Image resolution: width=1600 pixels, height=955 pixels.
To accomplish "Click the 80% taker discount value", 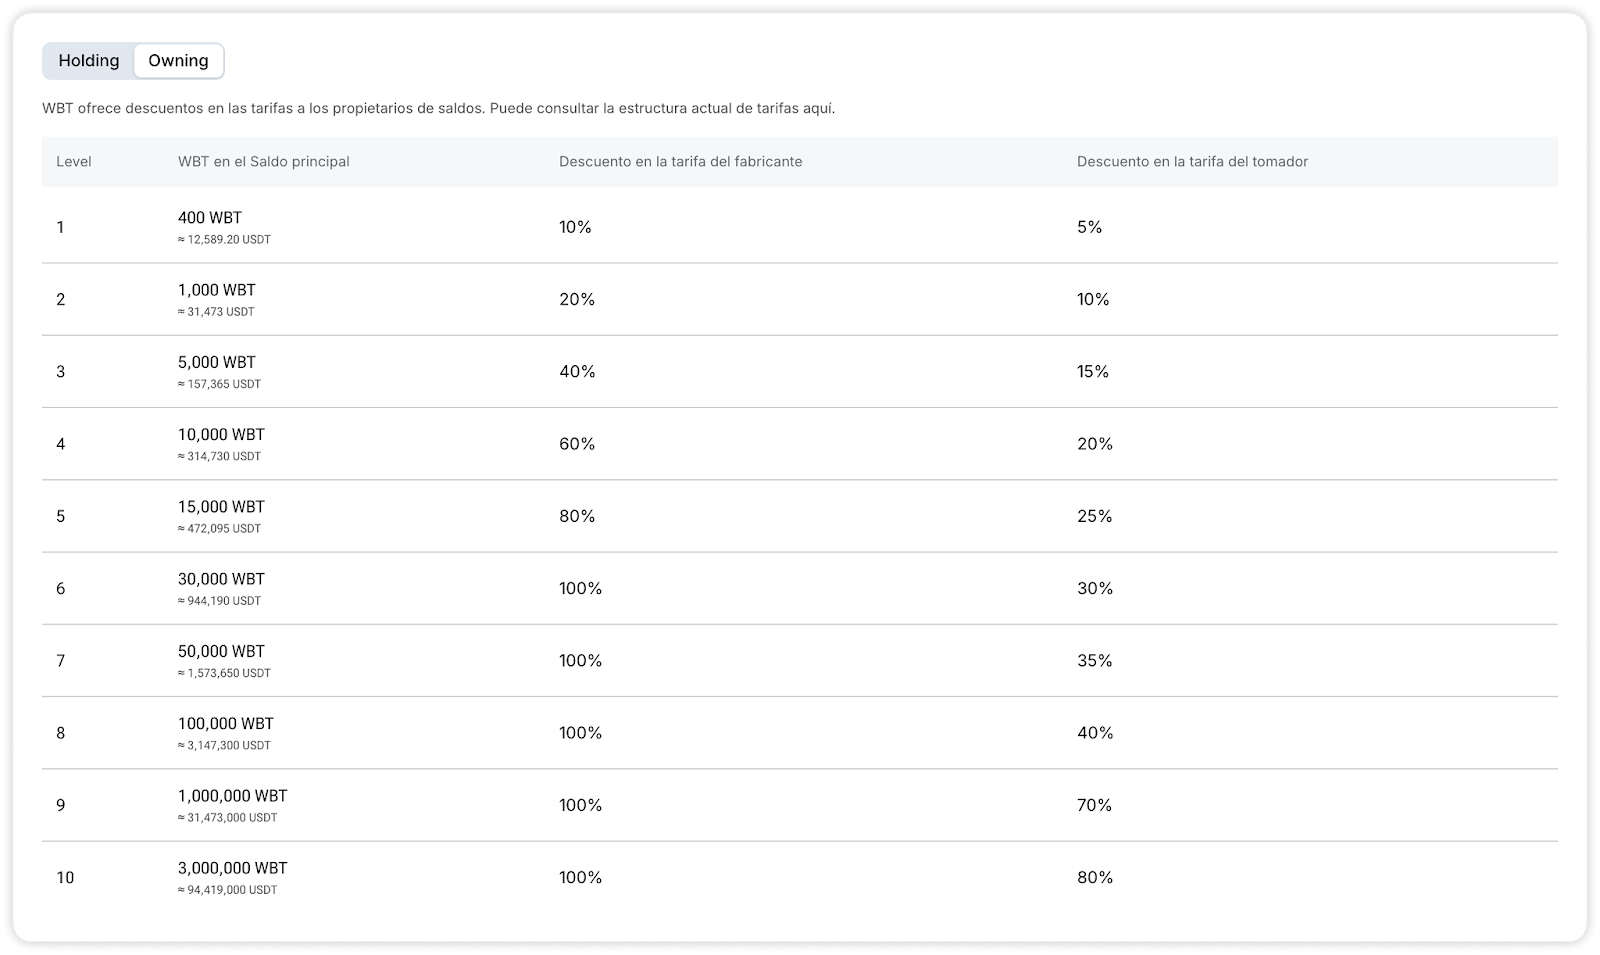I will [x=1095, y=877].
